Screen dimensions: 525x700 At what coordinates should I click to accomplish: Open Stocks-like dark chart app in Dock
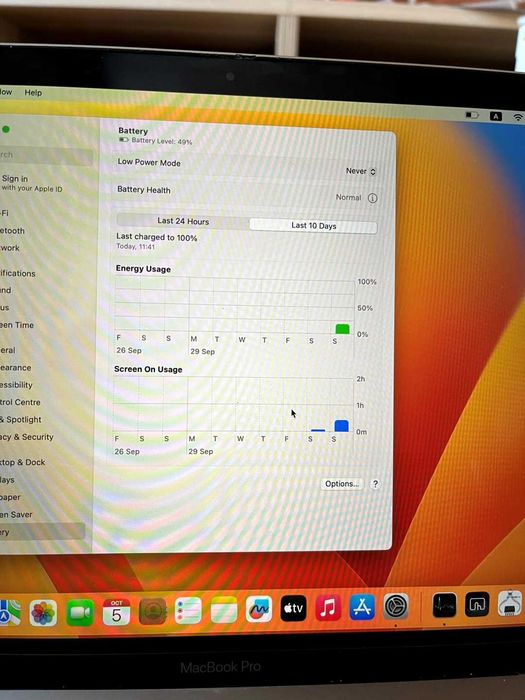(x=444, y=605)
